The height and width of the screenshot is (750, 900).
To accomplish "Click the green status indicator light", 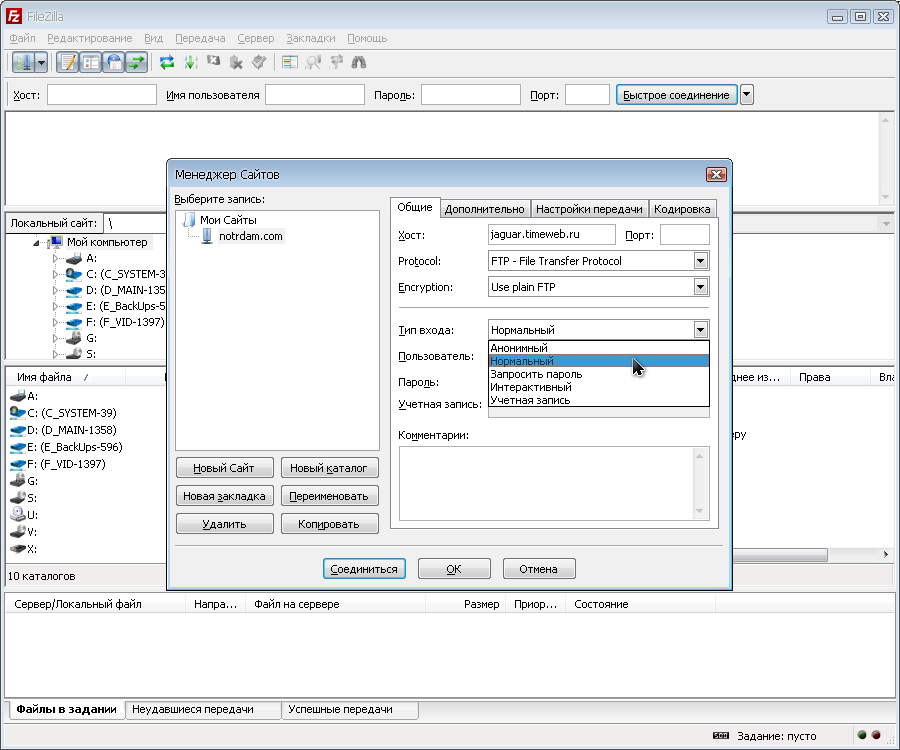I will tap(862, 735).
